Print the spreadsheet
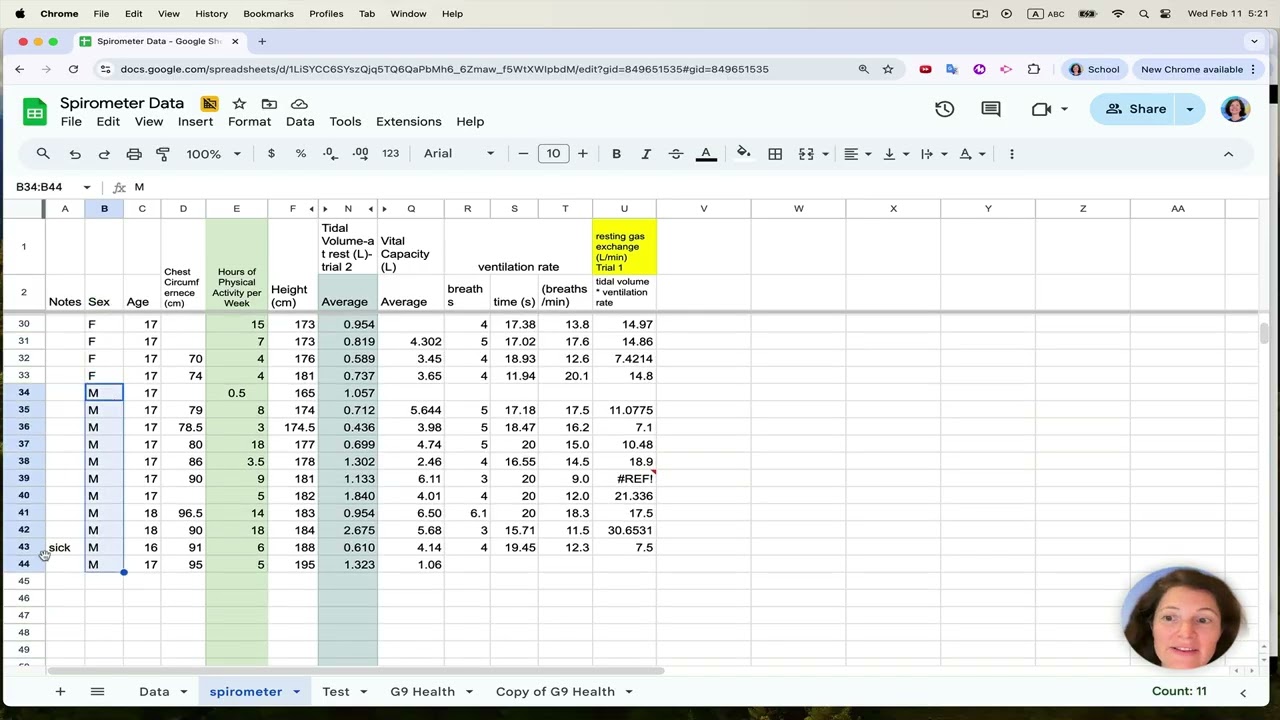The image size is (1280, 720). [134, 154]
